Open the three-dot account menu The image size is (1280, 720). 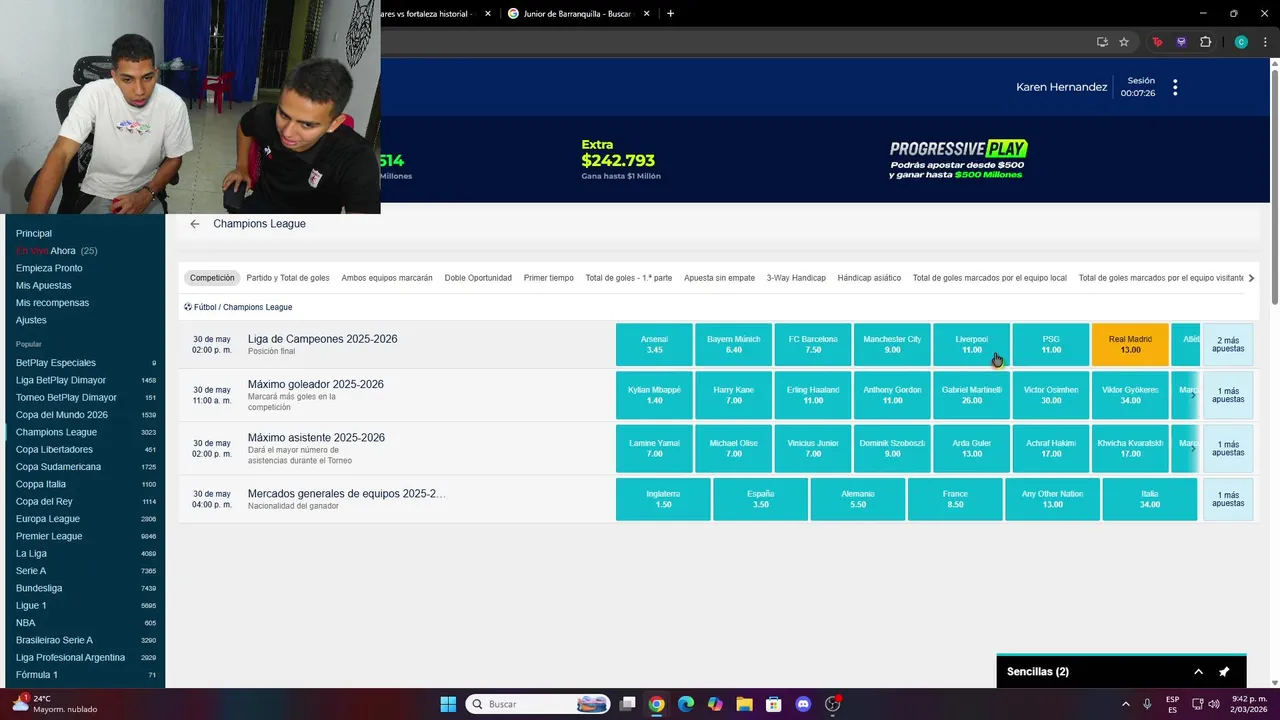tap(1175, 88)
